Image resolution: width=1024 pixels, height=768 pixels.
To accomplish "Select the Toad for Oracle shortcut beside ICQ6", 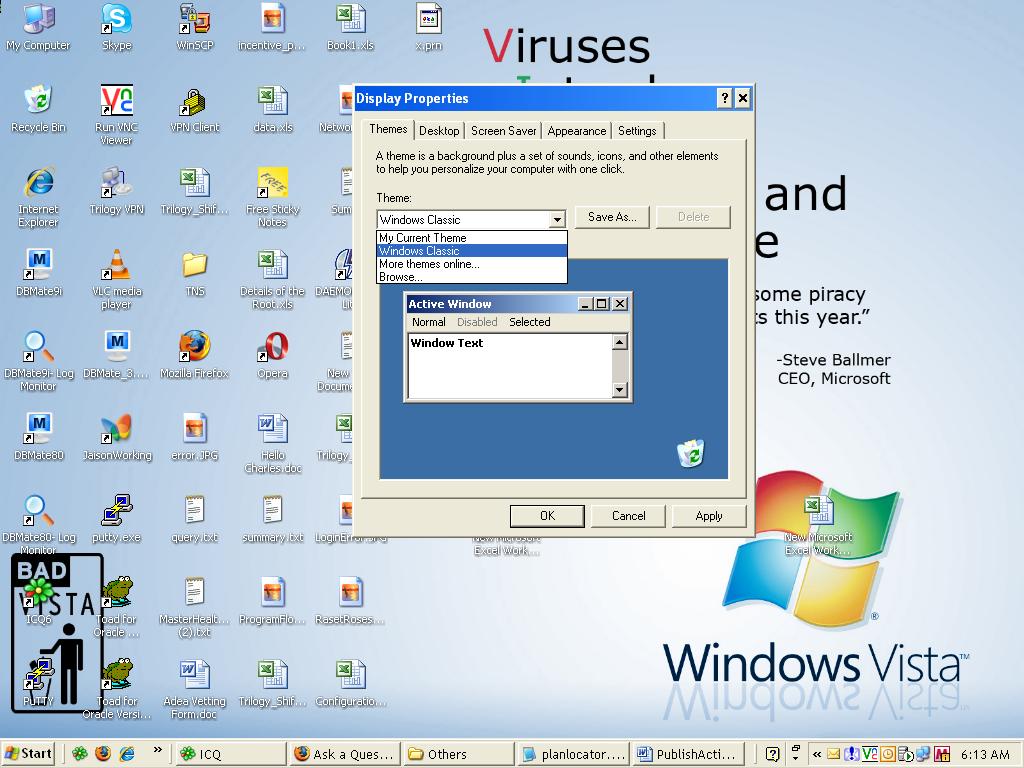I will coord(116,606).
